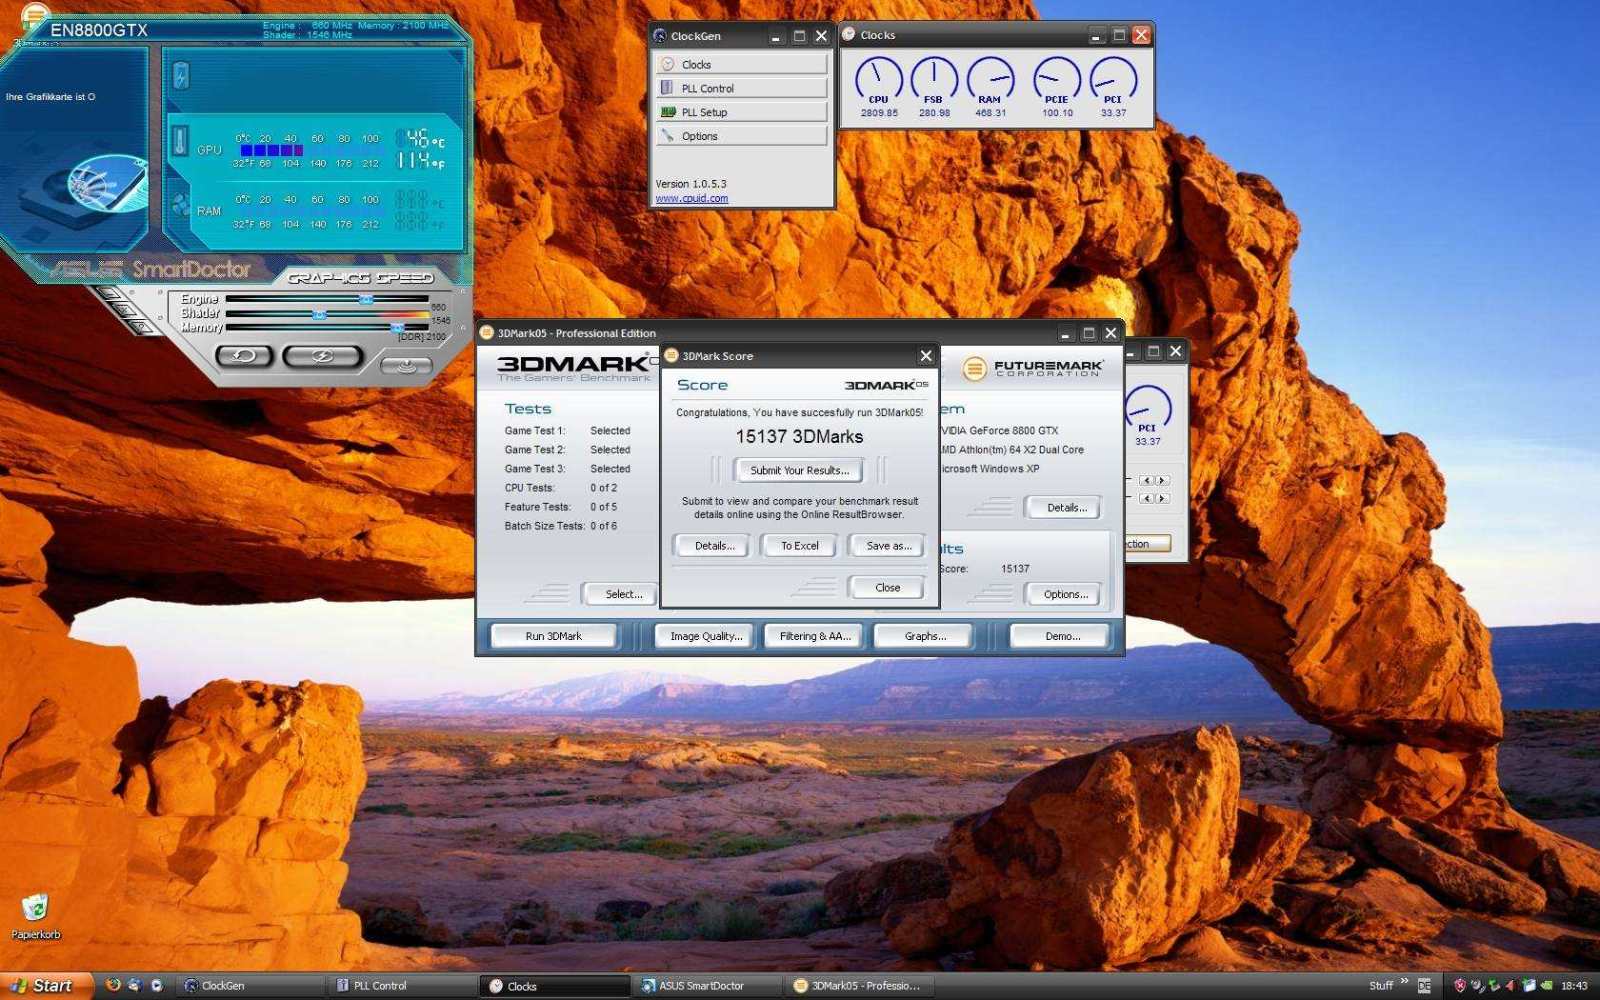Click the Batch Size Tests 0 of 6 row
1600x1000 pixels.
(x=561, y=526)
